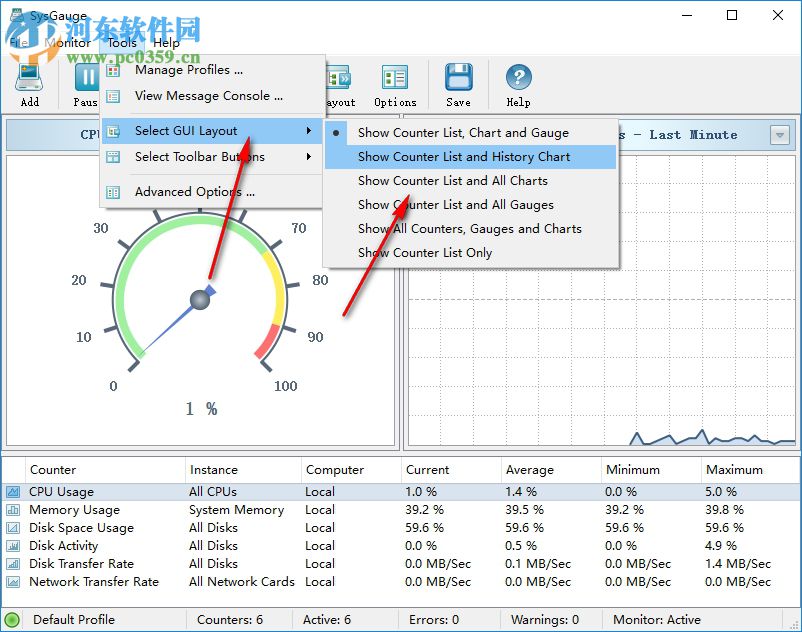Image resolution: width=802 pixels, height=632 pixels.
Task: Open the Options toolbar icon
Action: tap(395, 80)
